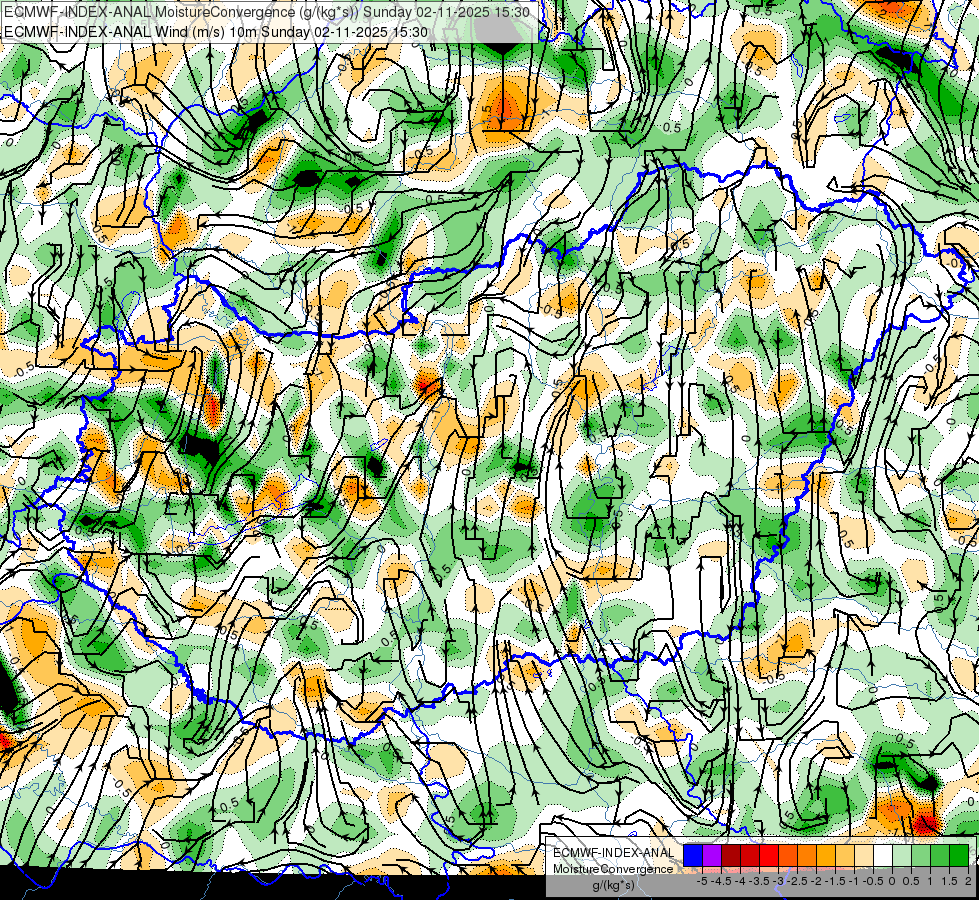Click the legend tick value '-5'
Image resolution: width=979 pixels, height=900 pixels.
pyautogui.click(x=702, y=881)
